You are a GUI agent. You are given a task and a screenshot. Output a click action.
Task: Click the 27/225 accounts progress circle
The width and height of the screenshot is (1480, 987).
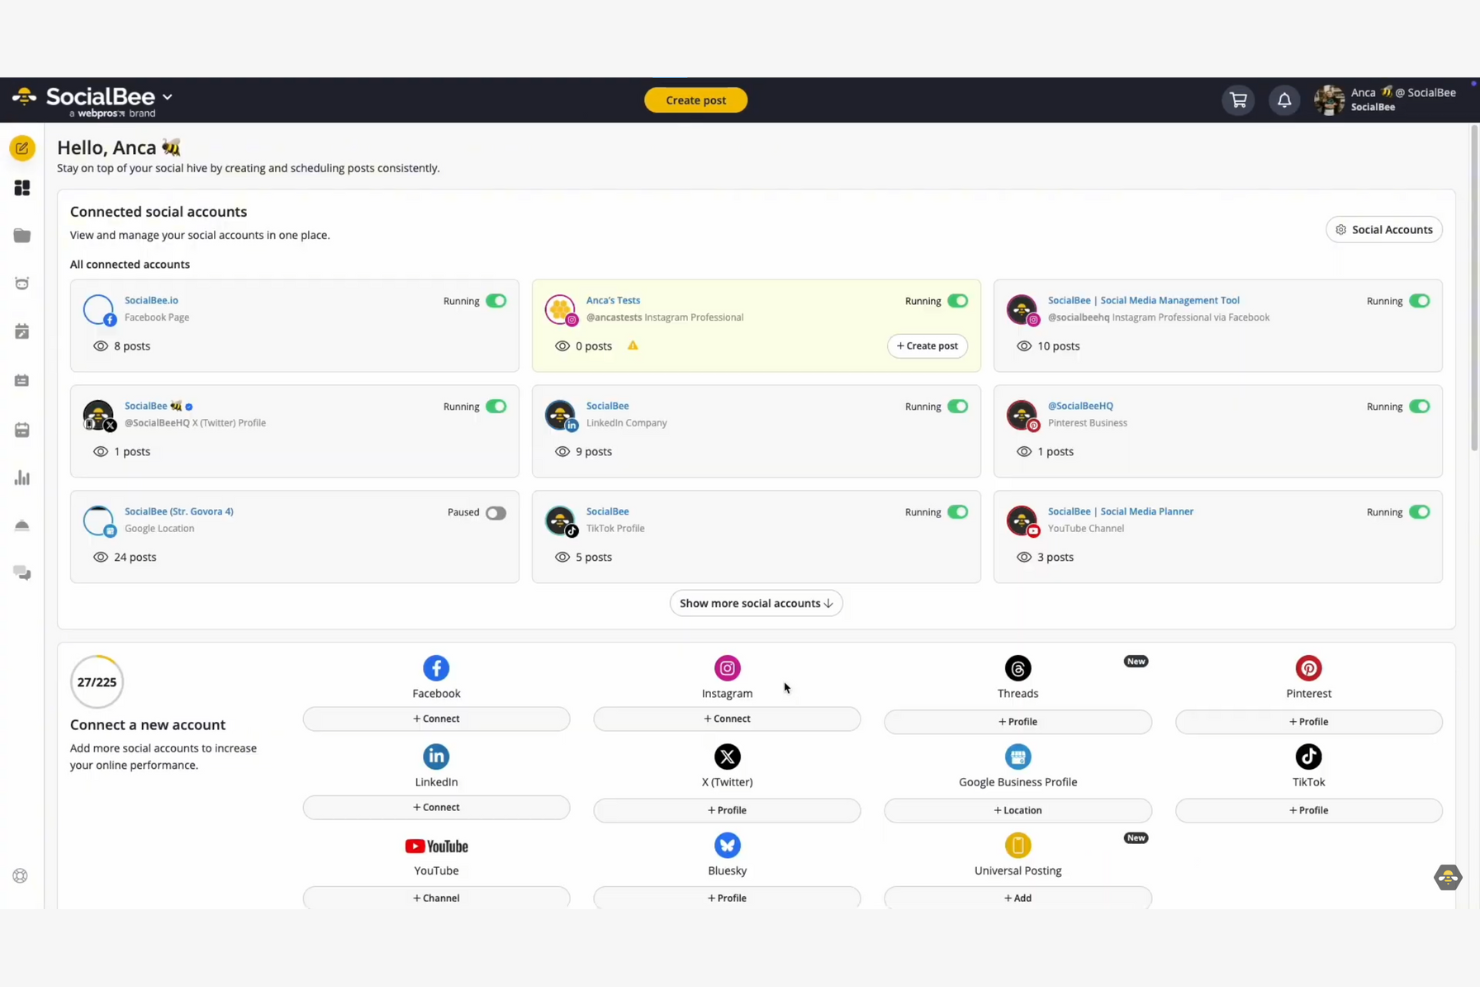[x=96, y=681]
